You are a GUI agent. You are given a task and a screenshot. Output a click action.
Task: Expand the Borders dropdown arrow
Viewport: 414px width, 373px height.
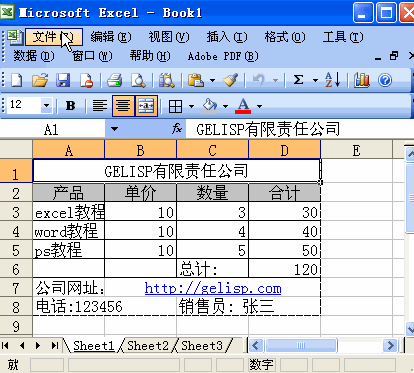191,106
